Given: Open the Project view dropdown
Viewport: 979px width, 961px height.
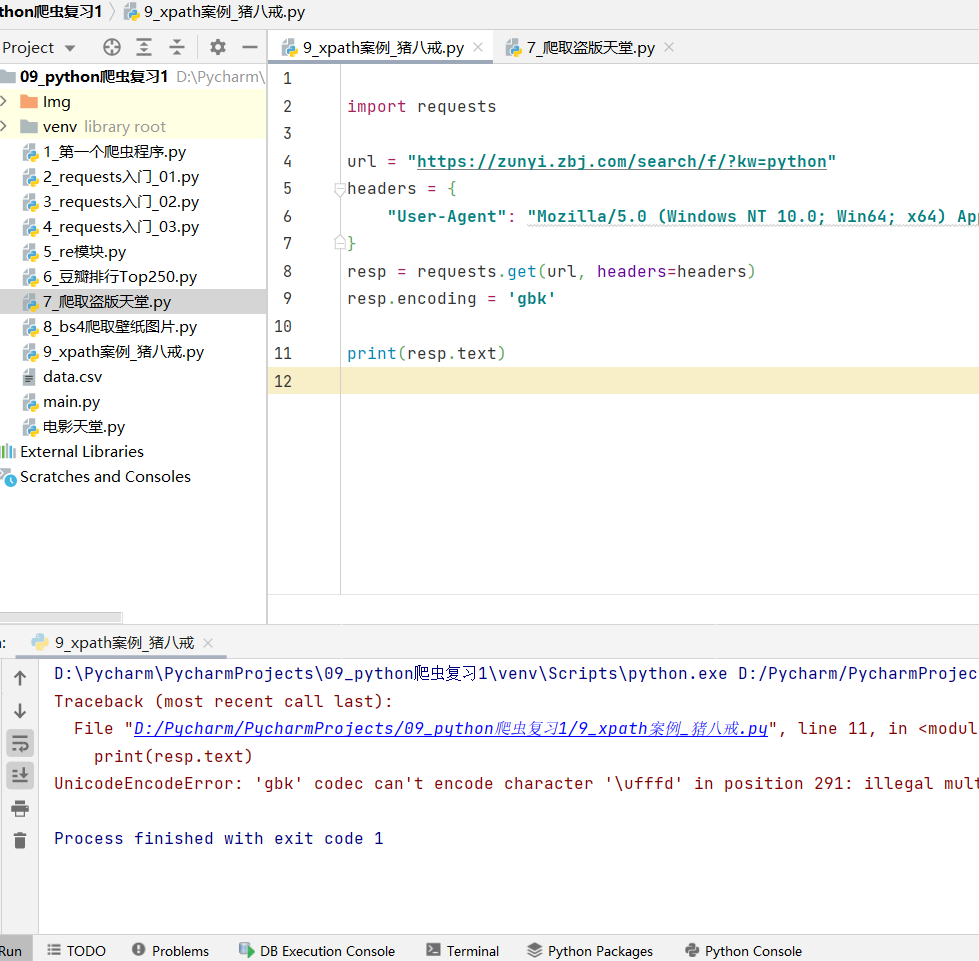Looking at the screenshot, I should (39, 47).
